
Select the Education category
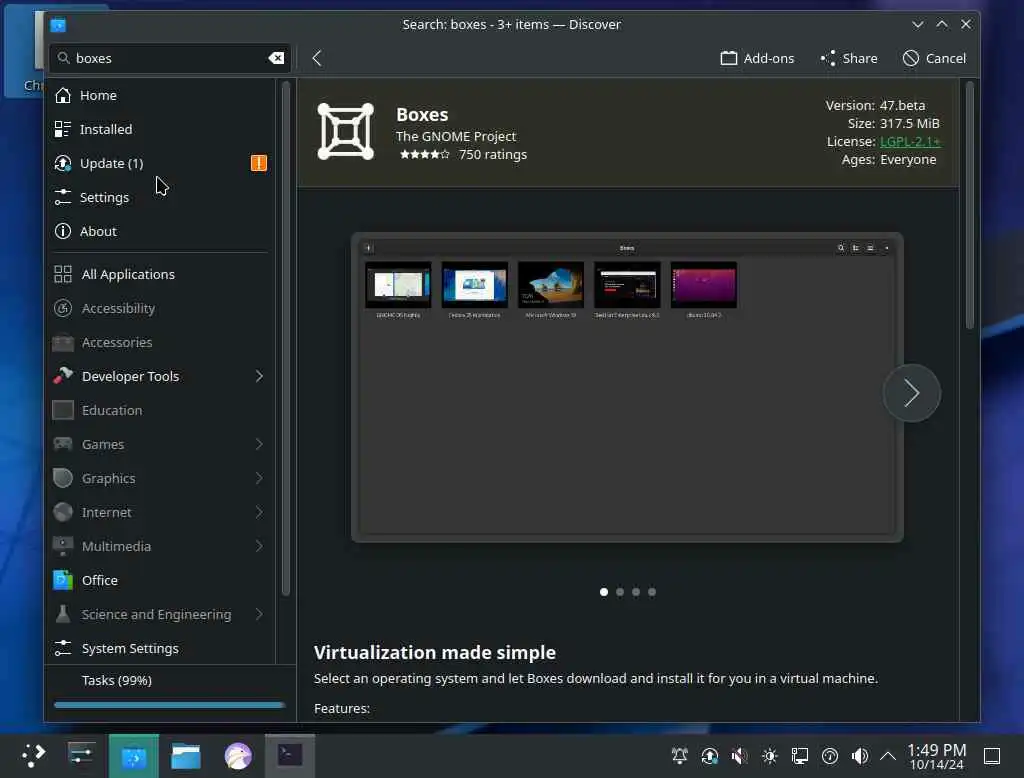(x=161, y=410)
